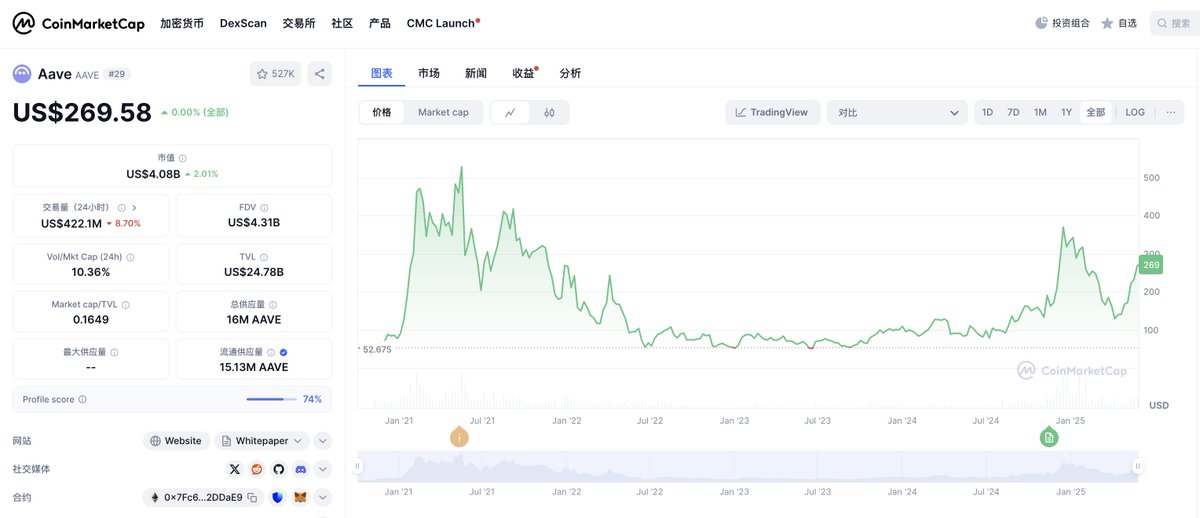Open the 分析 tab
The height and width of the screenshot is (518, 1200).
pyautogui.click(x=570, y=73)
